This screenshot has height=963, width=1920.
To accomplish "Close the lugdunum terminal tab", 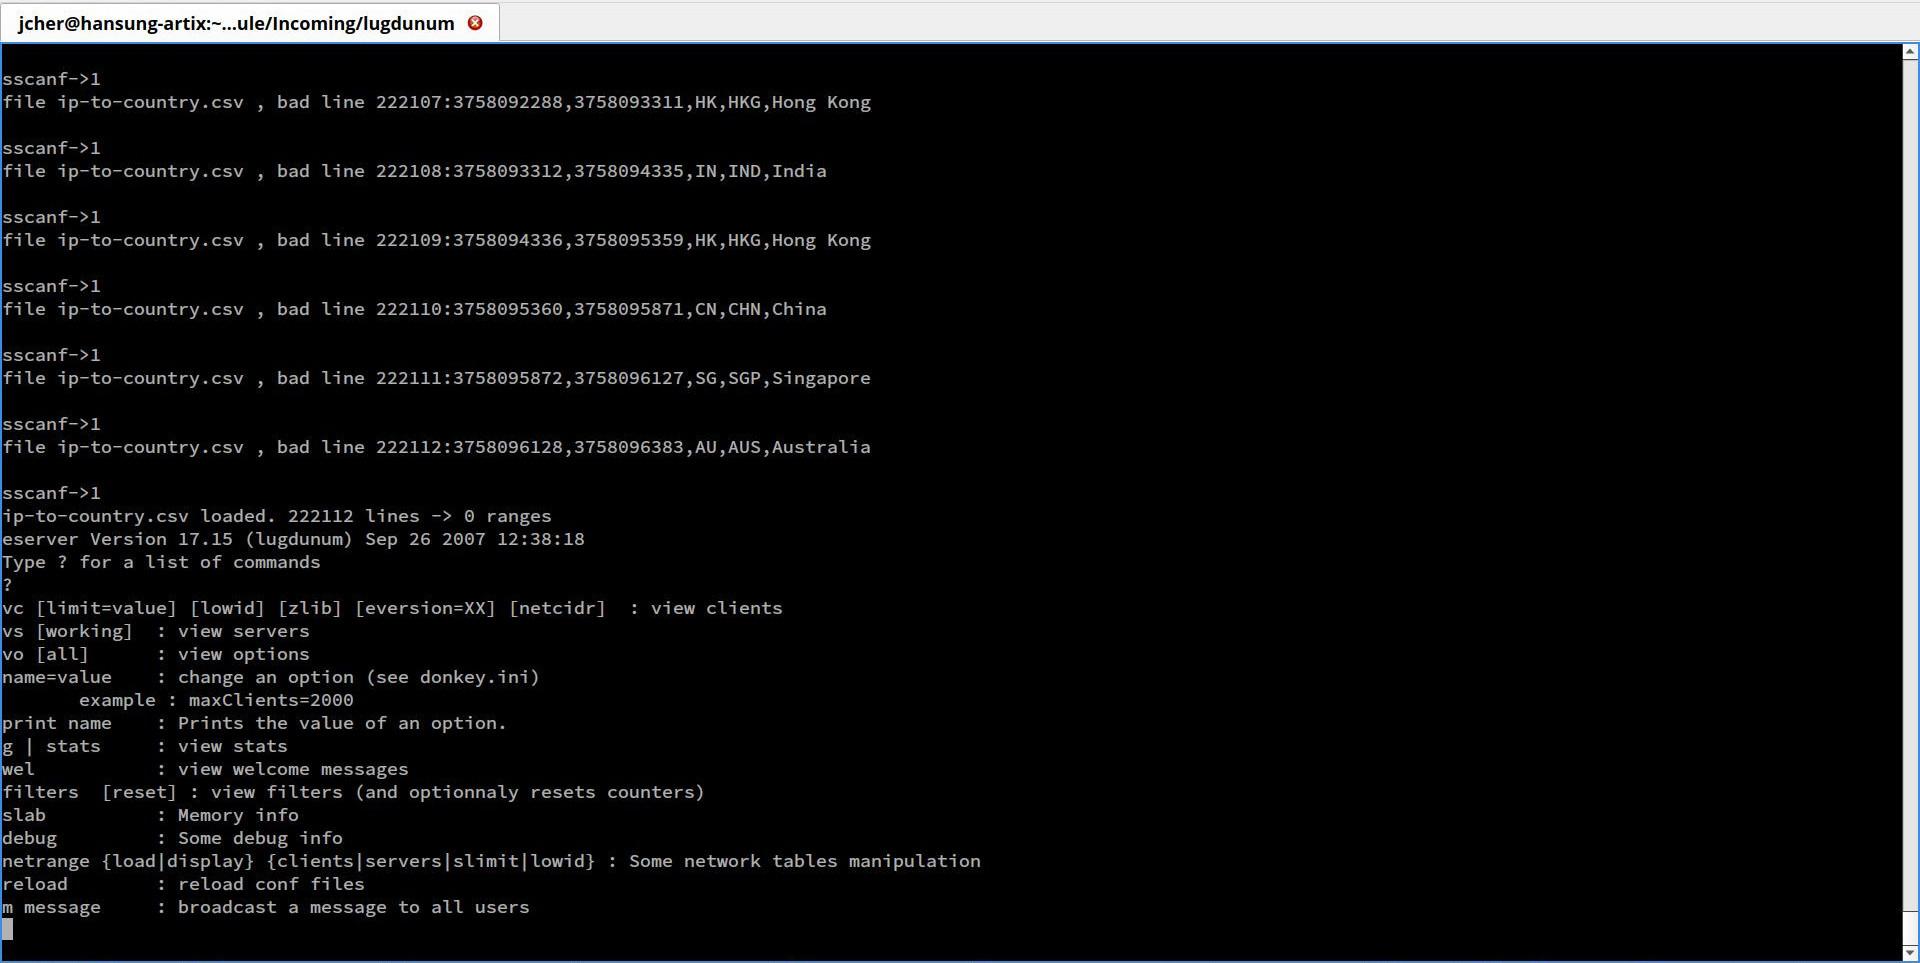I will point(475,22).
